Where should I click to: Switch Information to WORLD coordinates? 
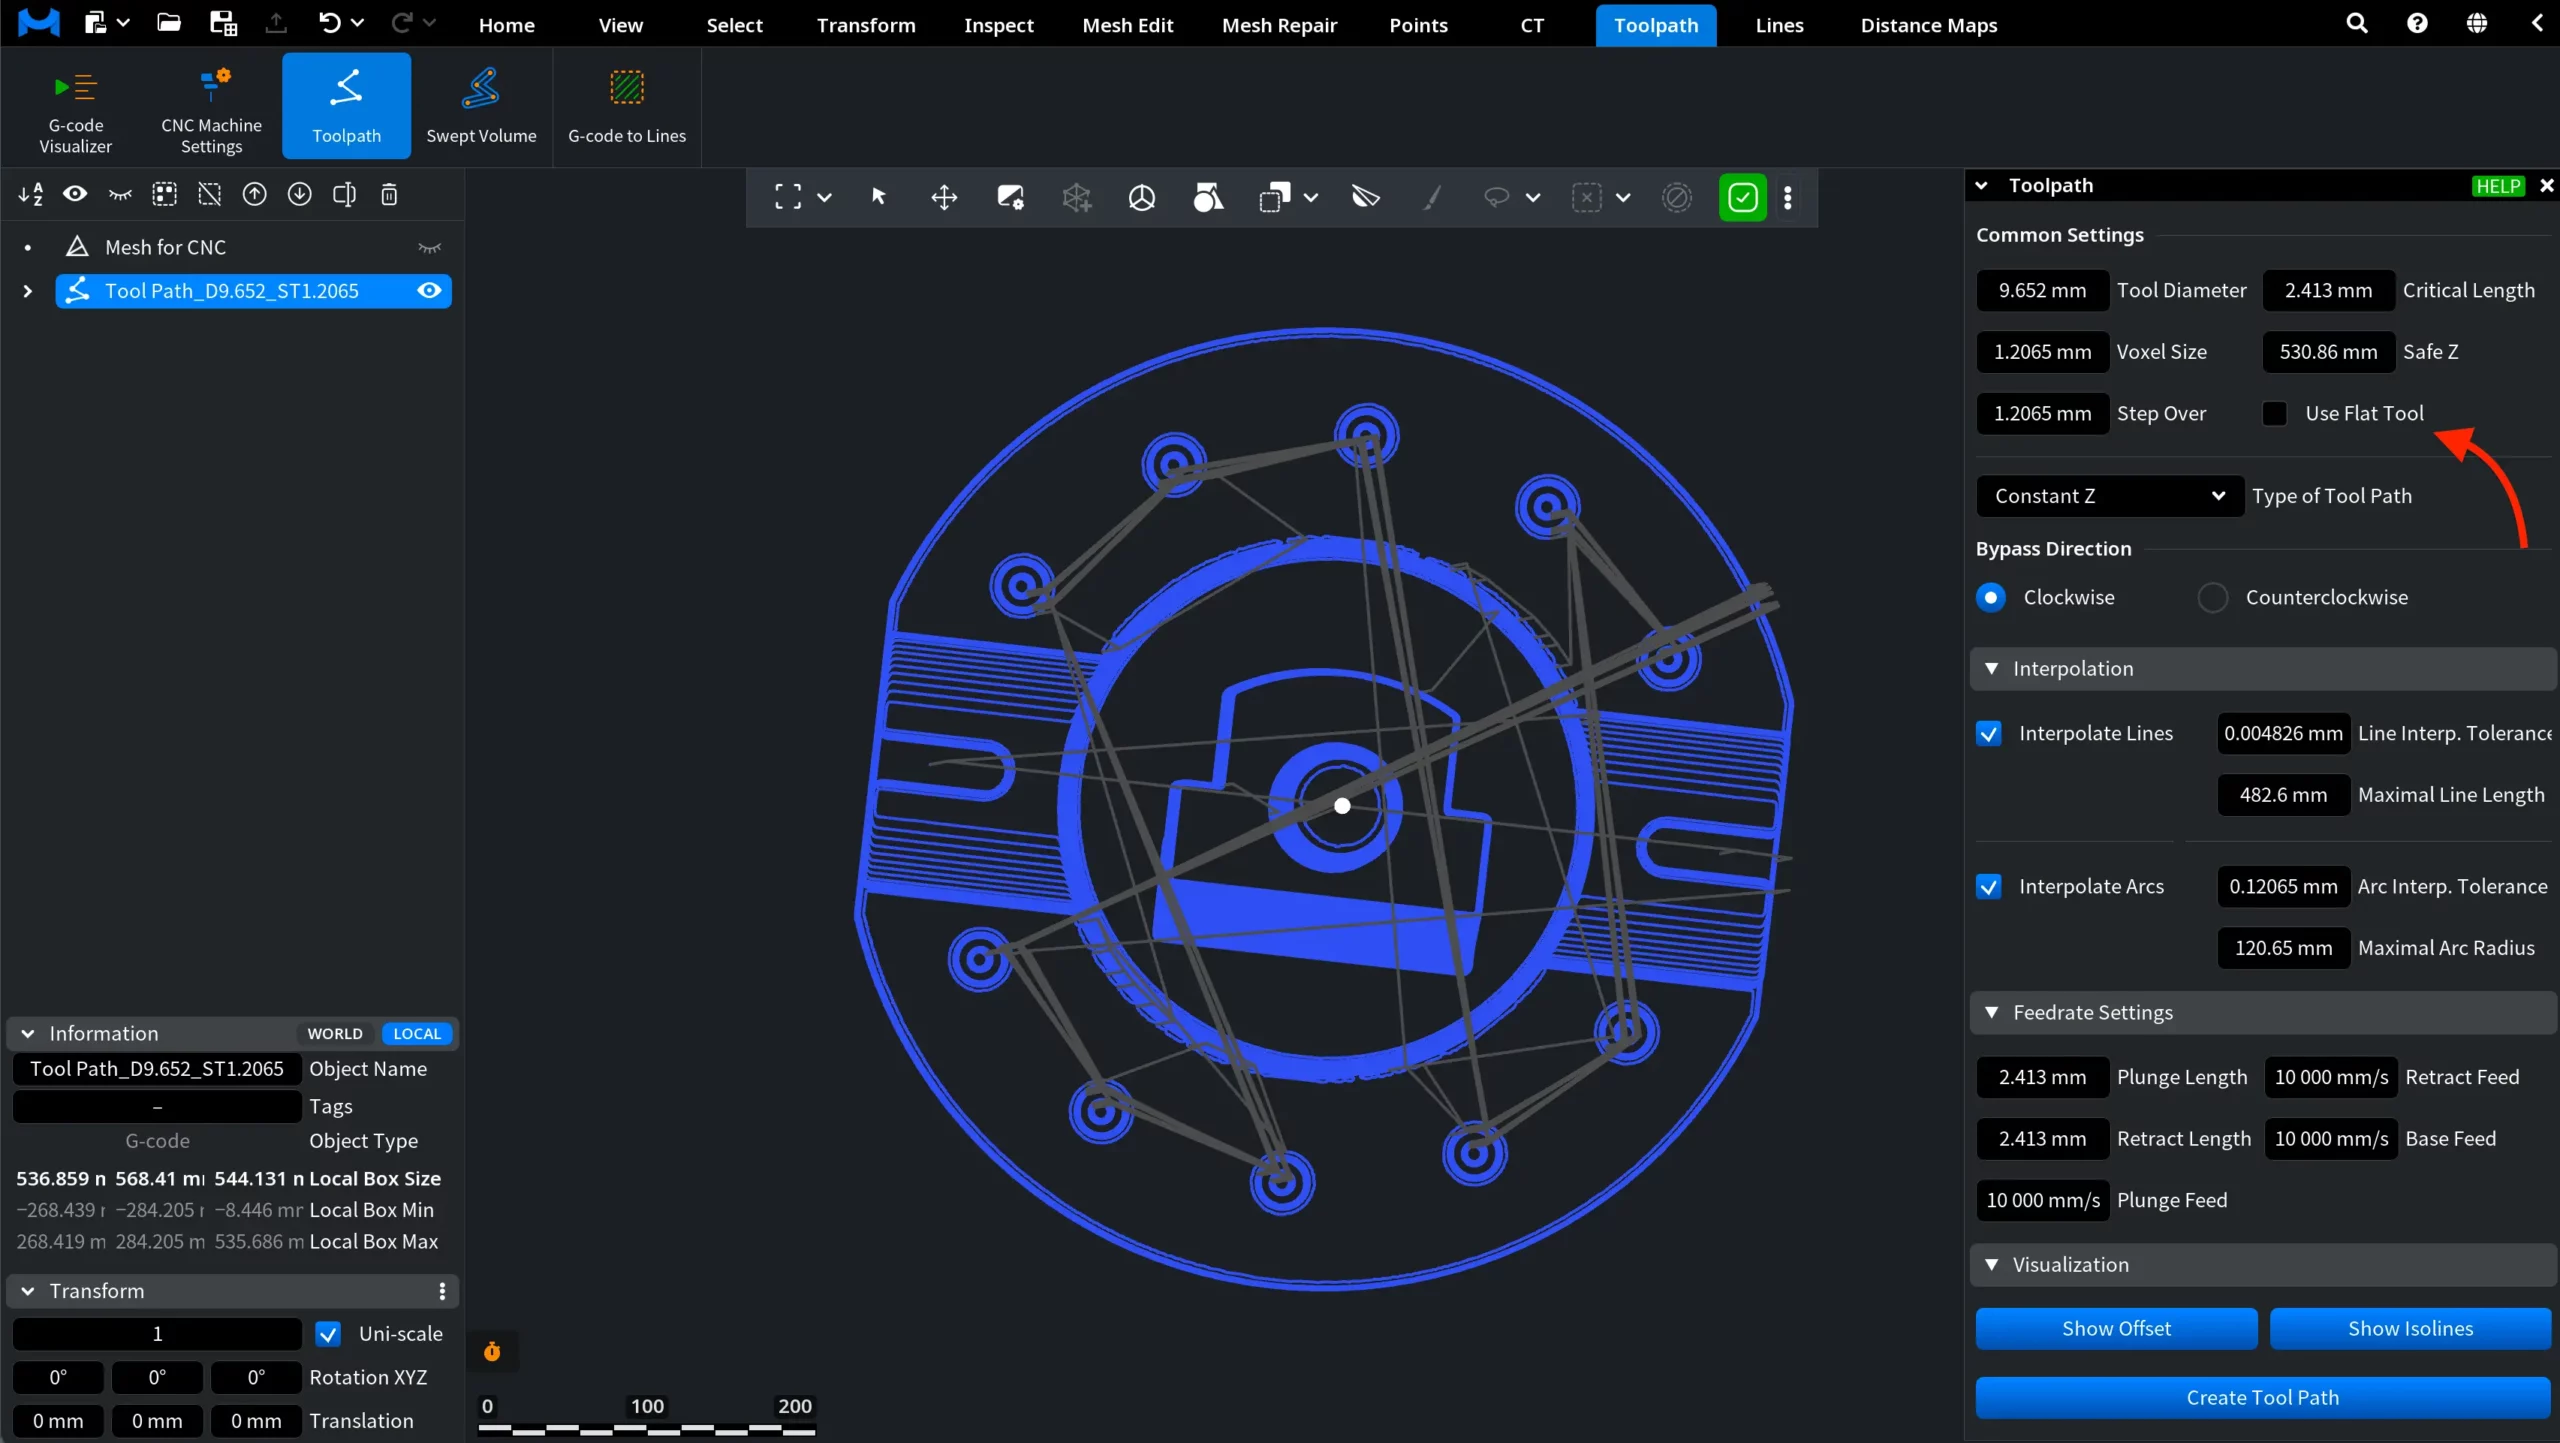pyautogui.click(x=335, y=1033)
